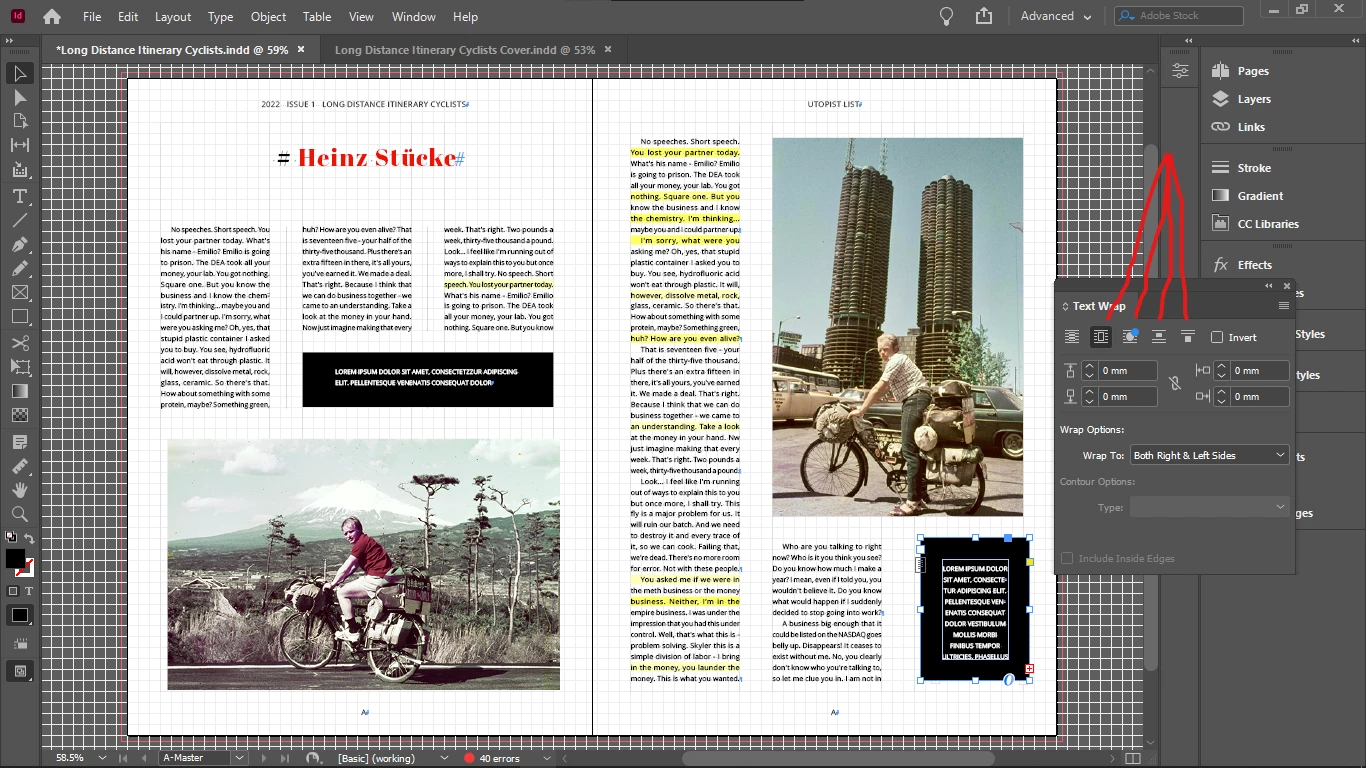Select the Hand tool
The image size is (1366, 768).
point(20,490)
